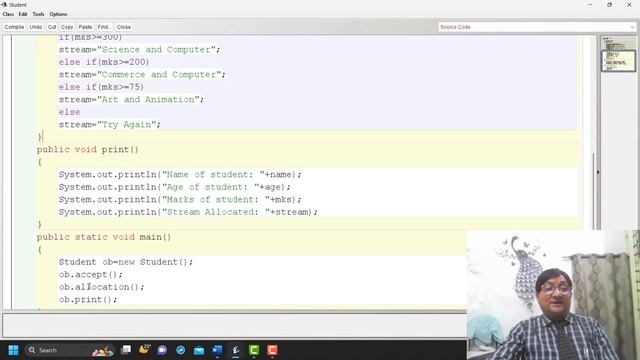Click the Undo toolbar button
The height and width of the screenshot is (360, 640).
point(36,27)
